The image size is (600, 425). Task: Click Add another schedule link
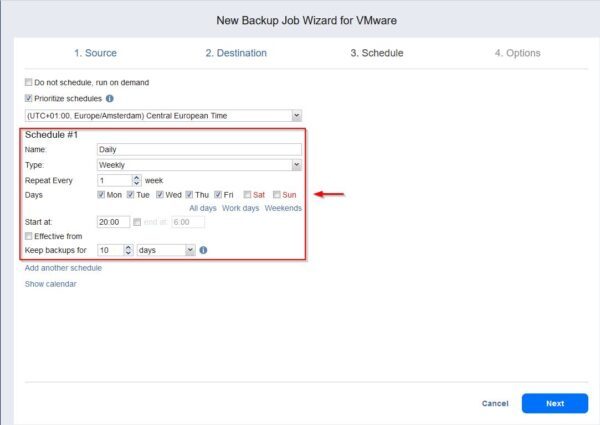point(63,268)
